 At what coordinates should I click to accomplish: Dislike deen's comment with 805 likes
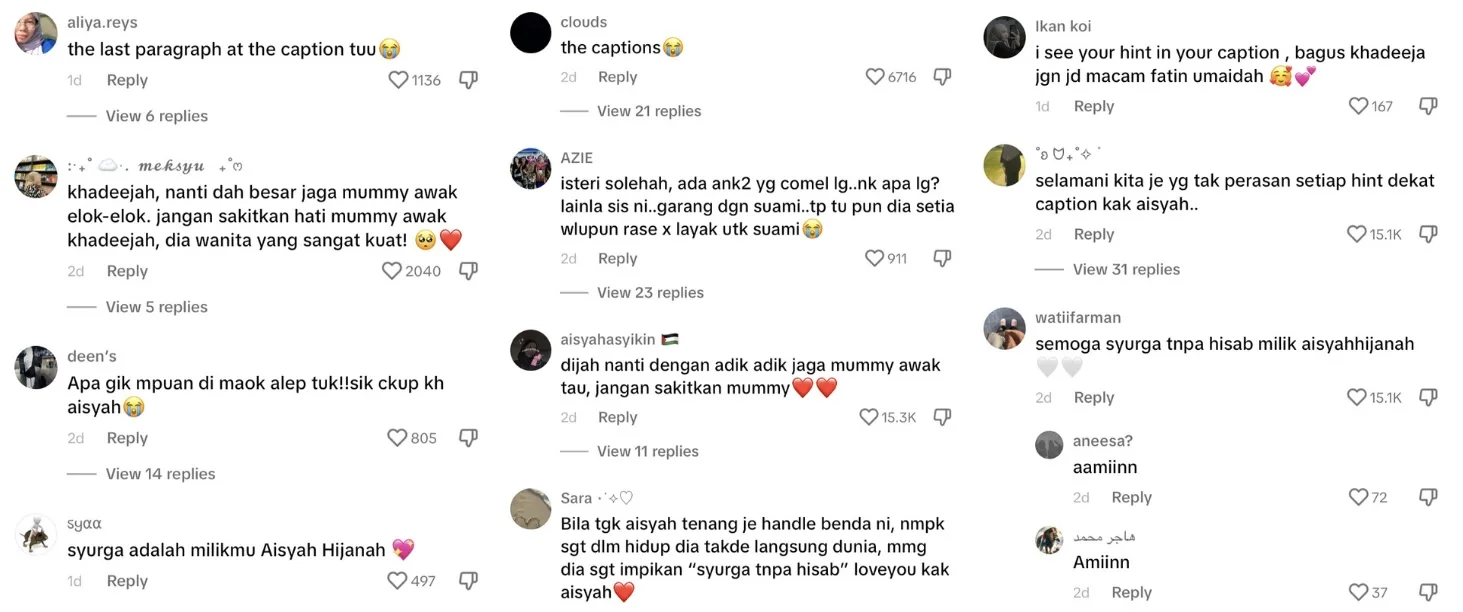[468, 438]
